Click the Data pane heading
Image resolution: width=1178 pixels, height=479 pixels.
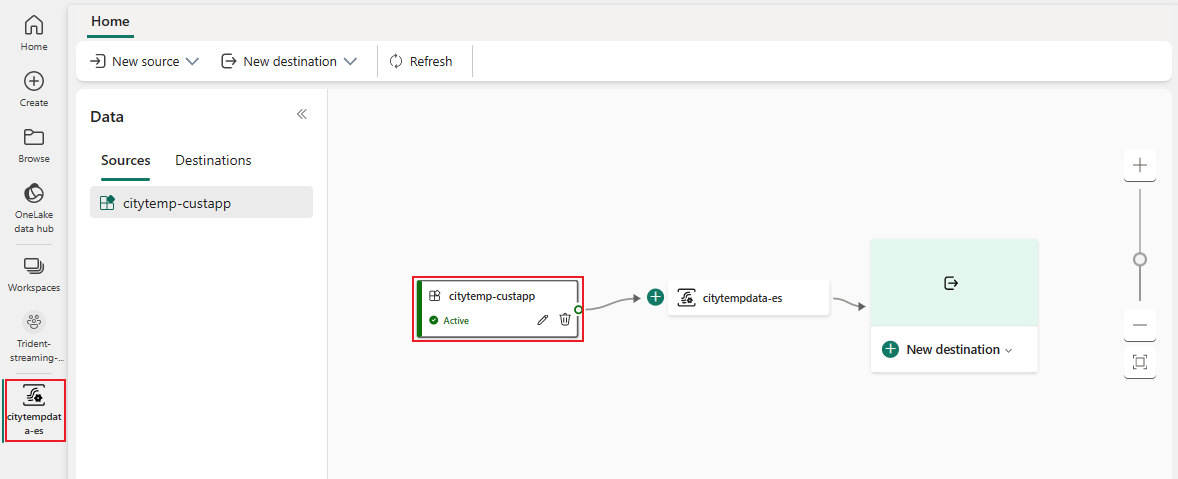point(107,116)
